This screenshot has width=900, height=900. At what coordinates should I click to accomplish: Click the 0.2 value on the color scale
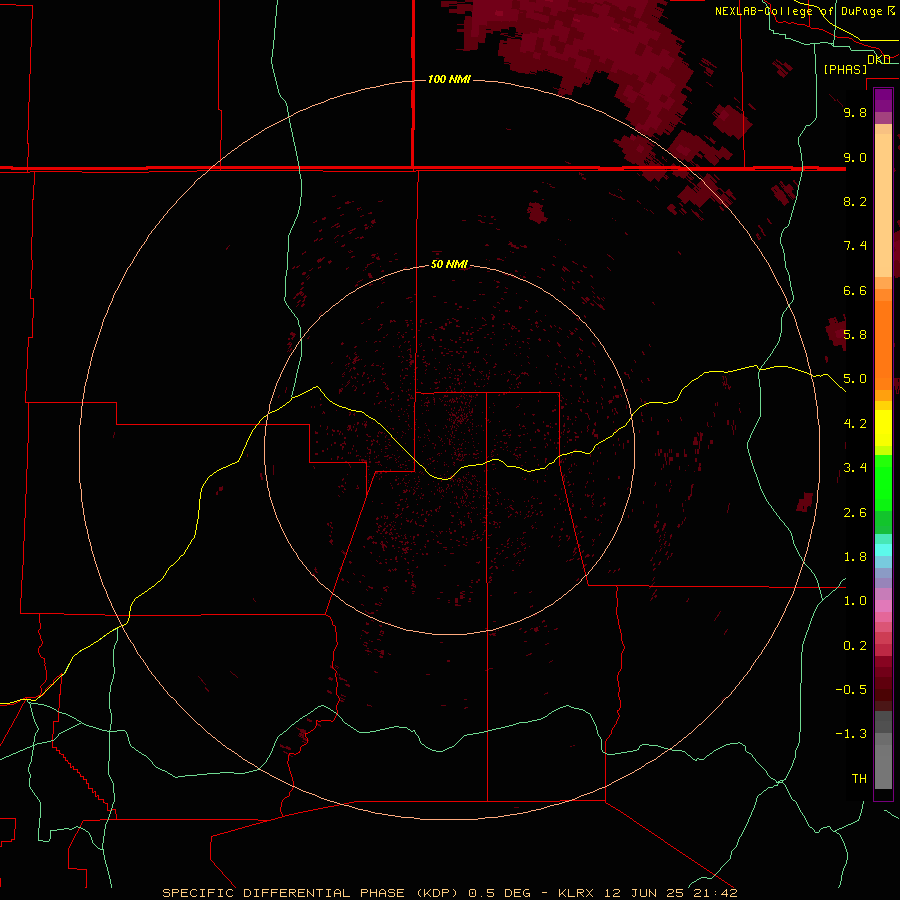(x=855, y=646)
